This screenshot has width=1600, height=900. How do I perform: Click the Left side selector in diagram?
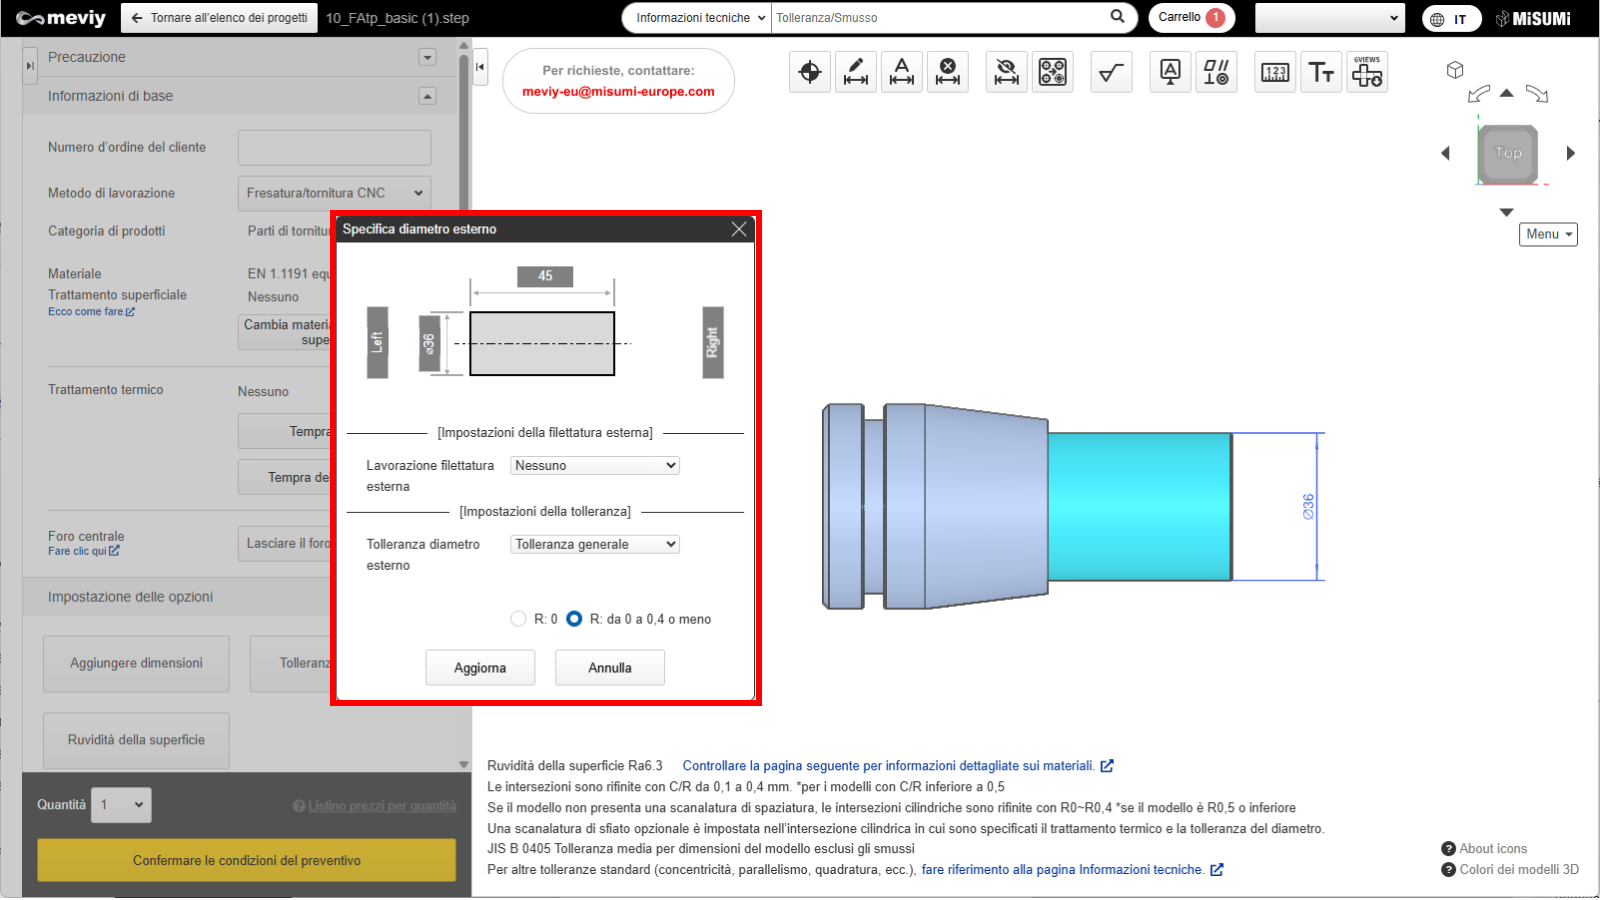tap(377, 342)
